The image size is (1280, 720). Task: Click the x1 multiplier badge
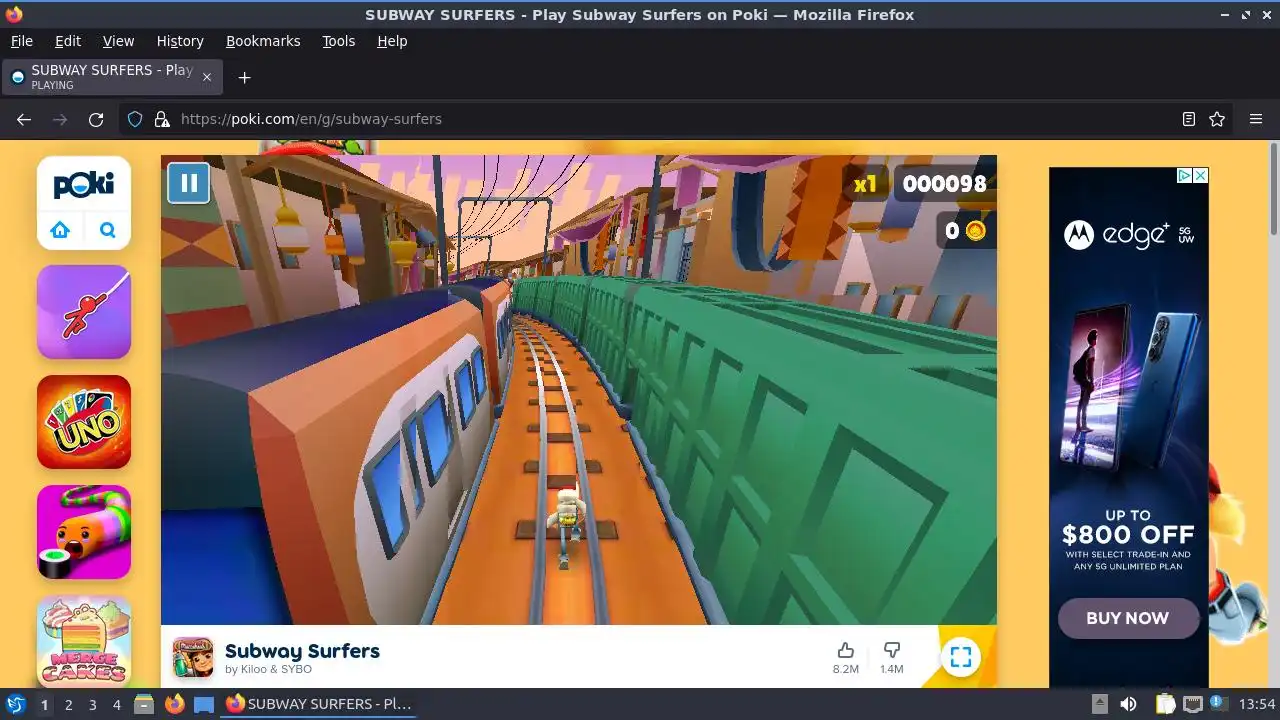click(x=865, y=184)
